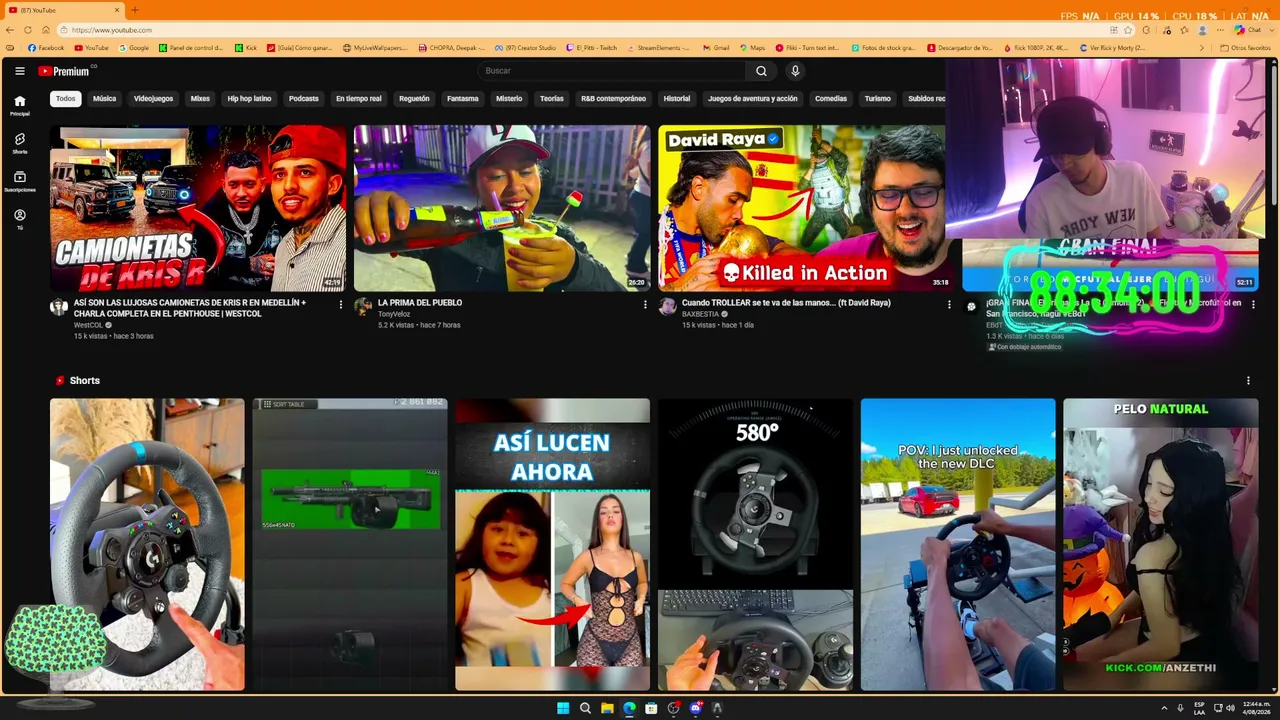1280x720 pixels.
Task: Click browser back arrow
Action: click(x=11, y=30)
